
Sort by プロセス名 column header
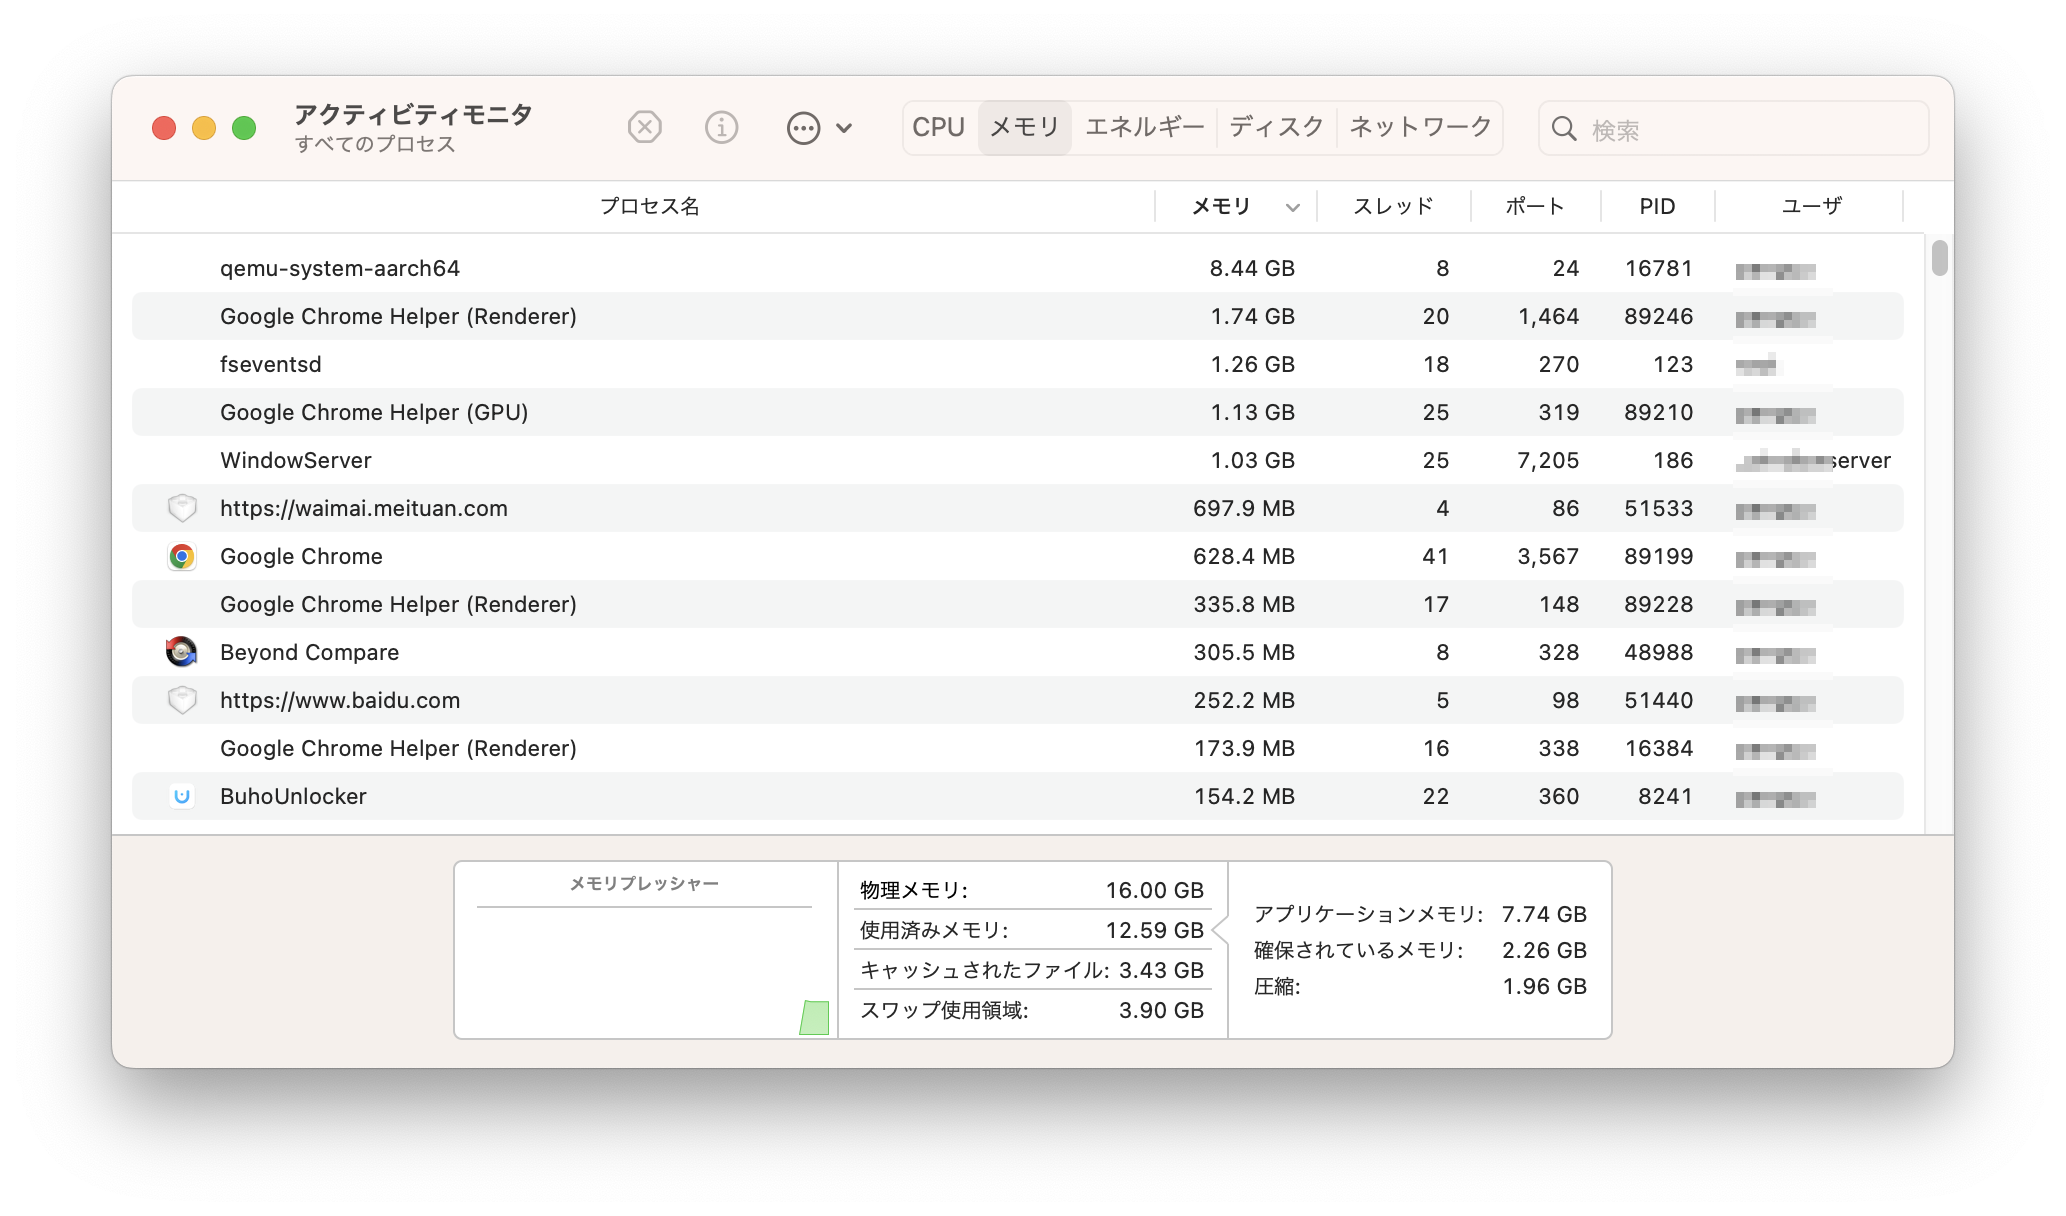650,206
